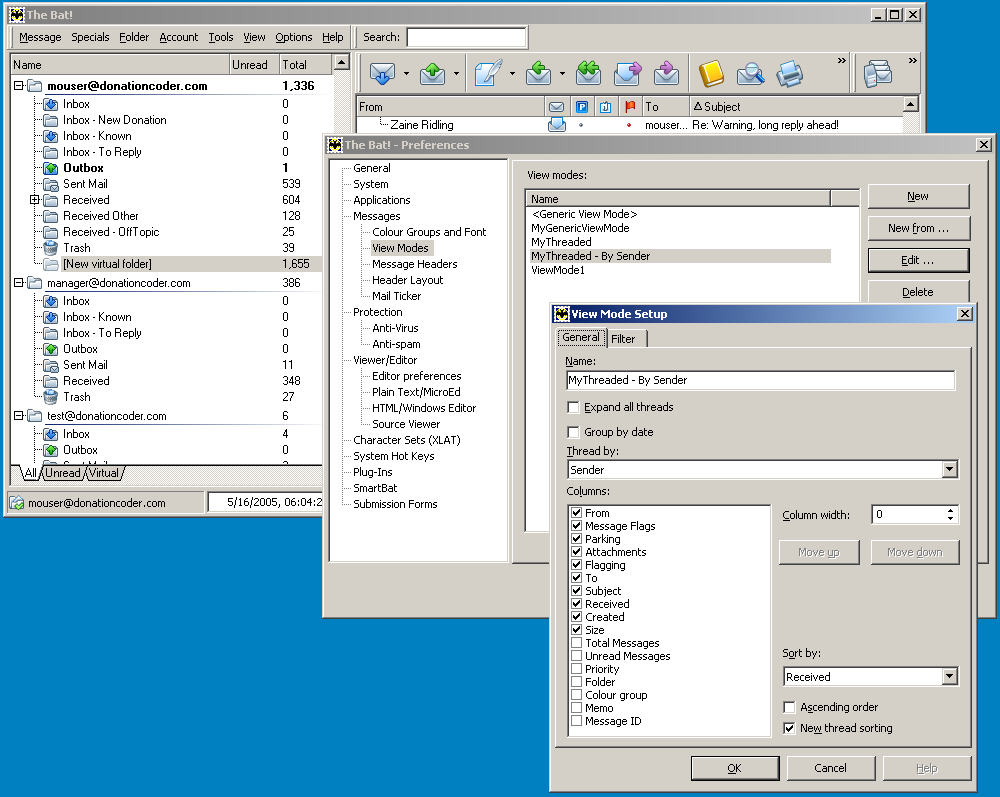This screenshot has width=1000, height=797.
Task: Click the Outbox icon under mouser@donationcoder.com
Action: [x=50, y=168]
